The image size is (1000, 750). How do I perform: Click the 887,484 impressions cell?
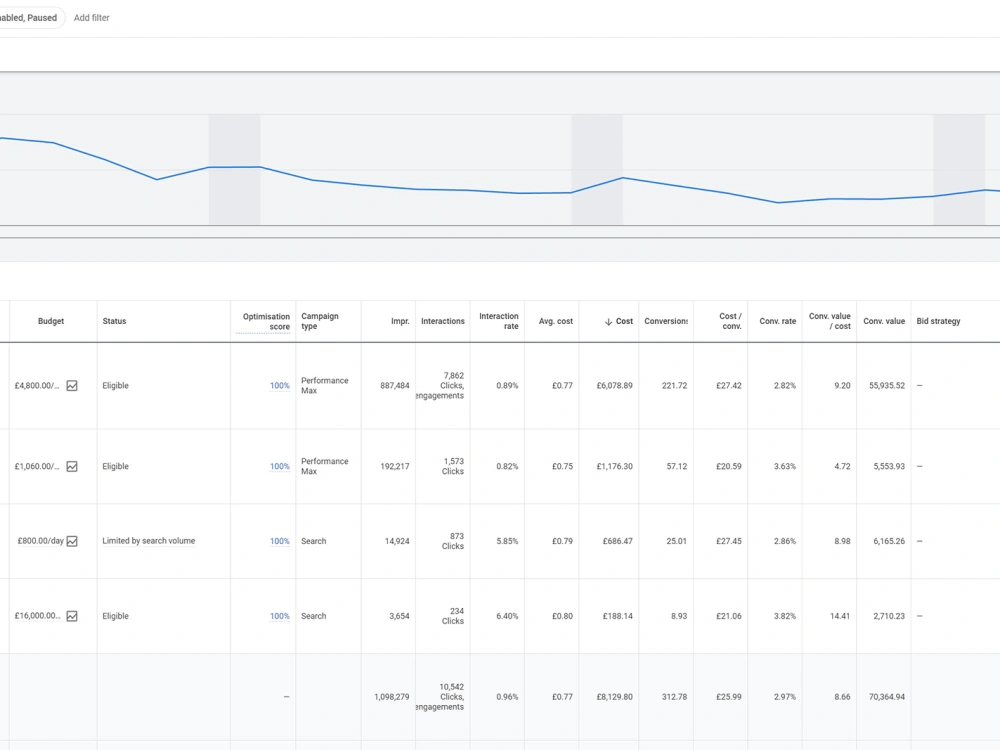pos(395,386)
